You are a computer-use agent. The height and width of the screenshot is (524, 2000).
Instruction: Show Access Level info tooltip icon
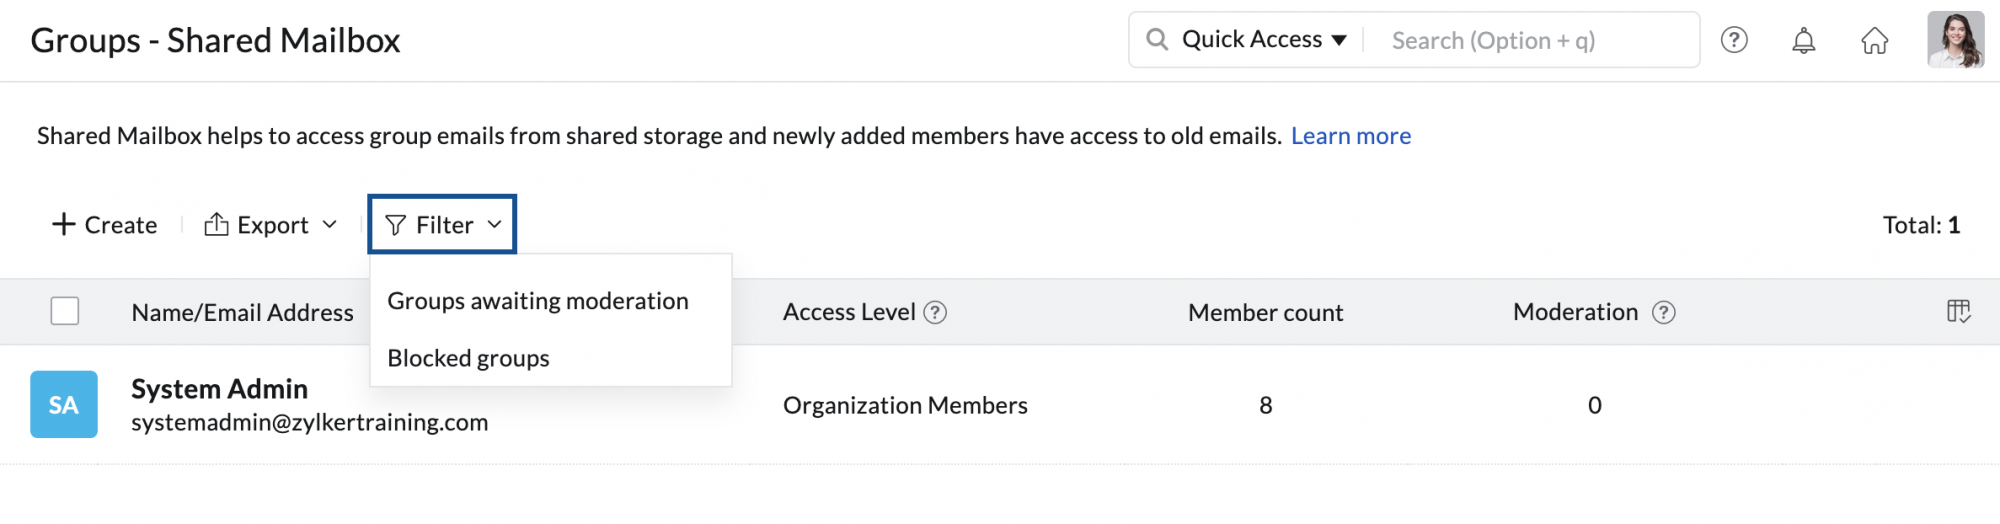pos(935,313)
